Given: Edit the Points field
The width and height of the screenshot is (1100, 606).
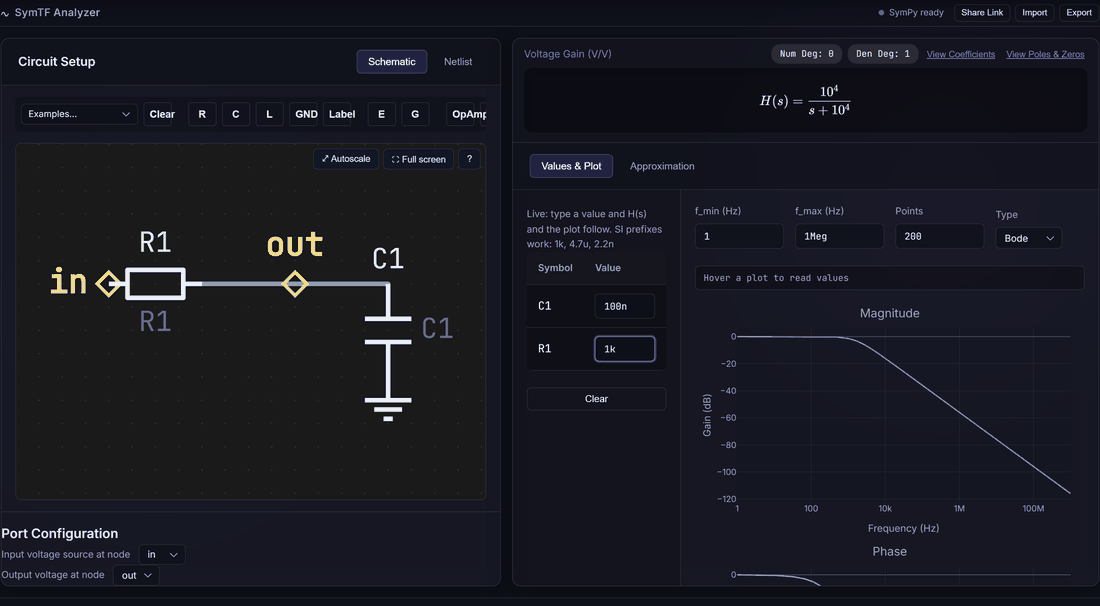Looking at the screenshot, I should [x=939, y=236].
